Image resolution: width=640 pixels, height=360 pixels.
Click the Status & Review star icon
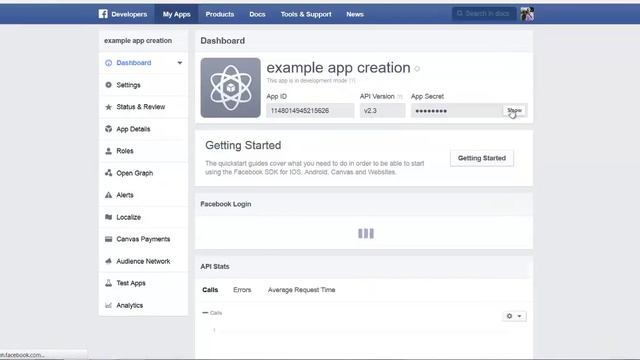[108, 107]
